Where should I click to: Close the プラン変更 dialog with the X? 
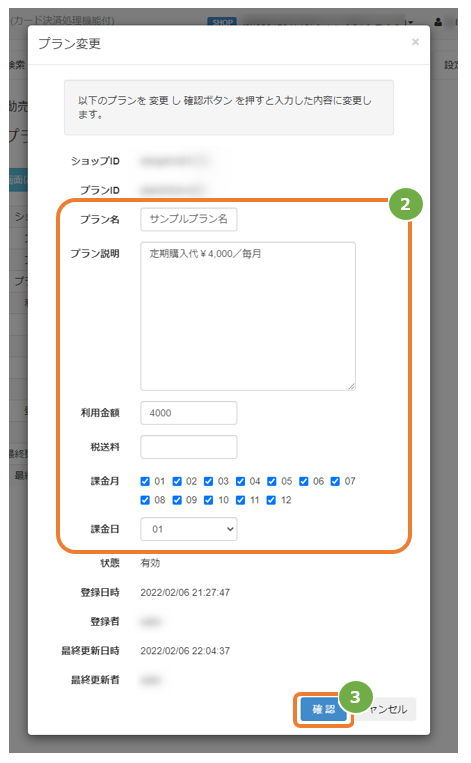point(415,42)
